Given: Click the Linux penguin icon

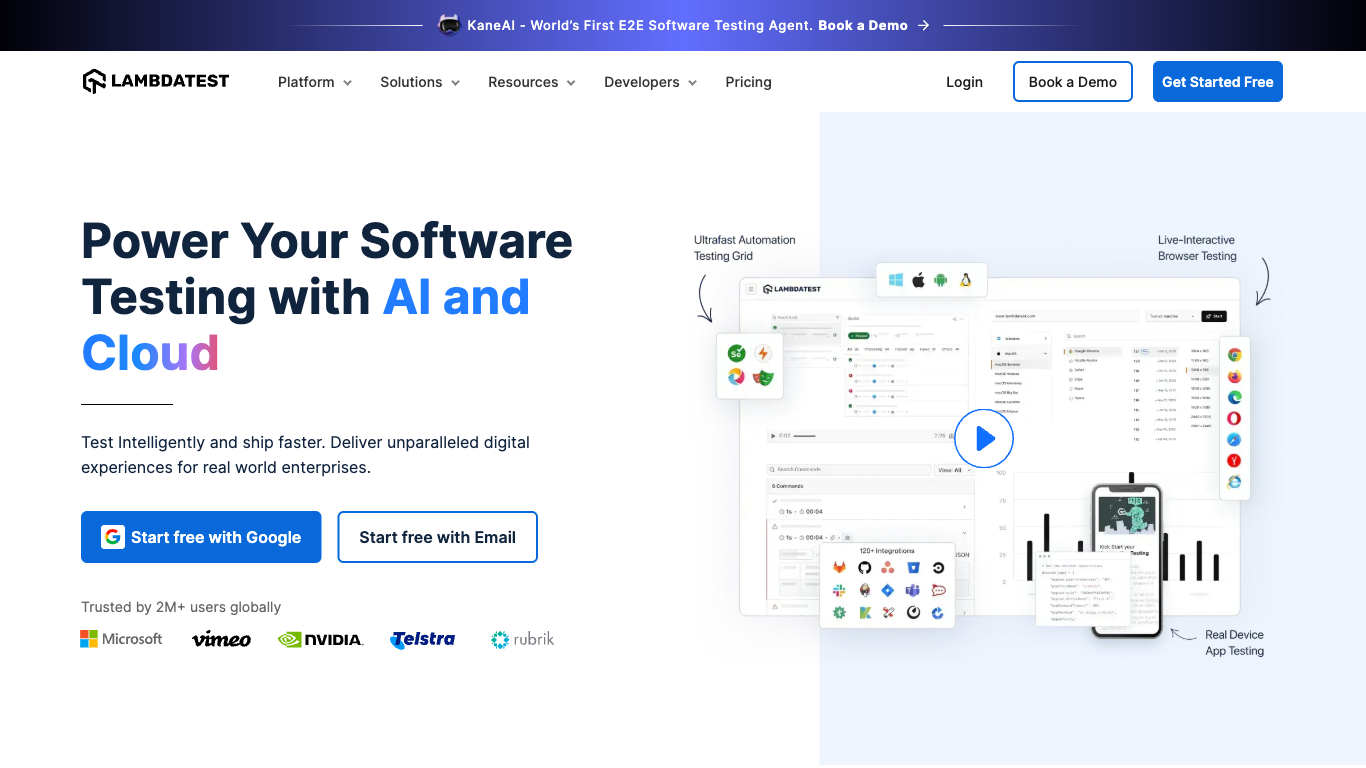Looking at the screenshot, I should pos(966,280).
